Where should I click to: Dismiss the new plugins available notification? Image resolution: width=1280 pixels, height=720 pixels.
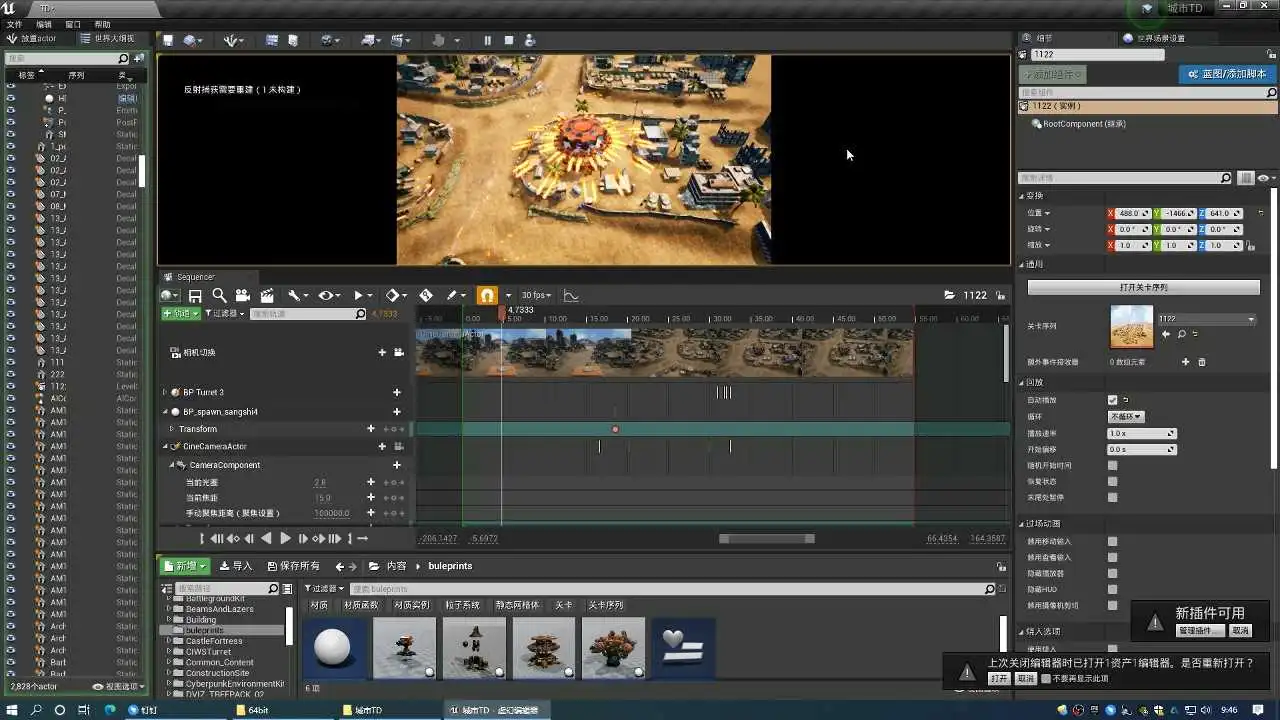[x=1240, y=631]
